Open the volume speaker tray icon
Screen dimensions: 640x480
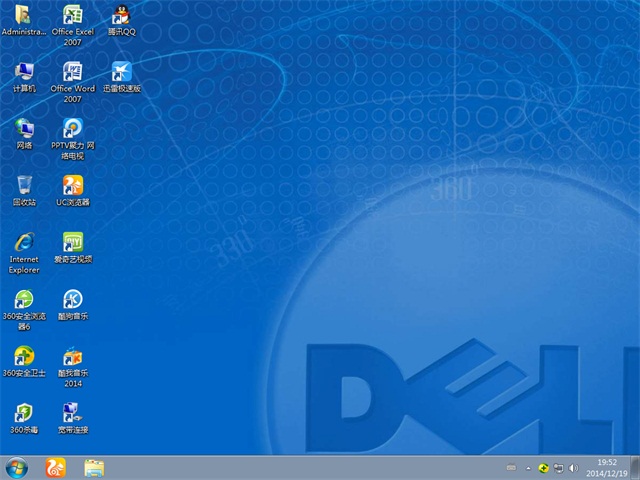click(x=573, y=467)
